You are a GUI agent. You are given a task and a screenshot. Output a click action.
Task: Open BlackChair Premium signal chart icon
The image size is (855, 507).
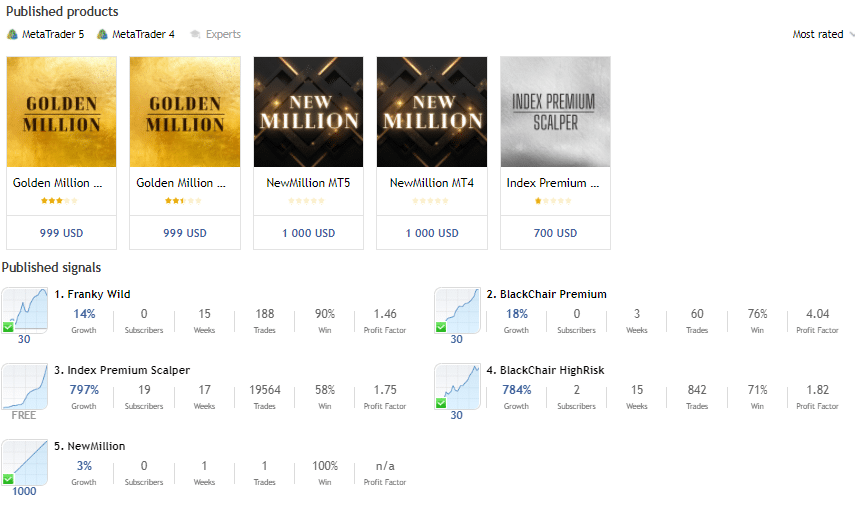click(457, 310)
